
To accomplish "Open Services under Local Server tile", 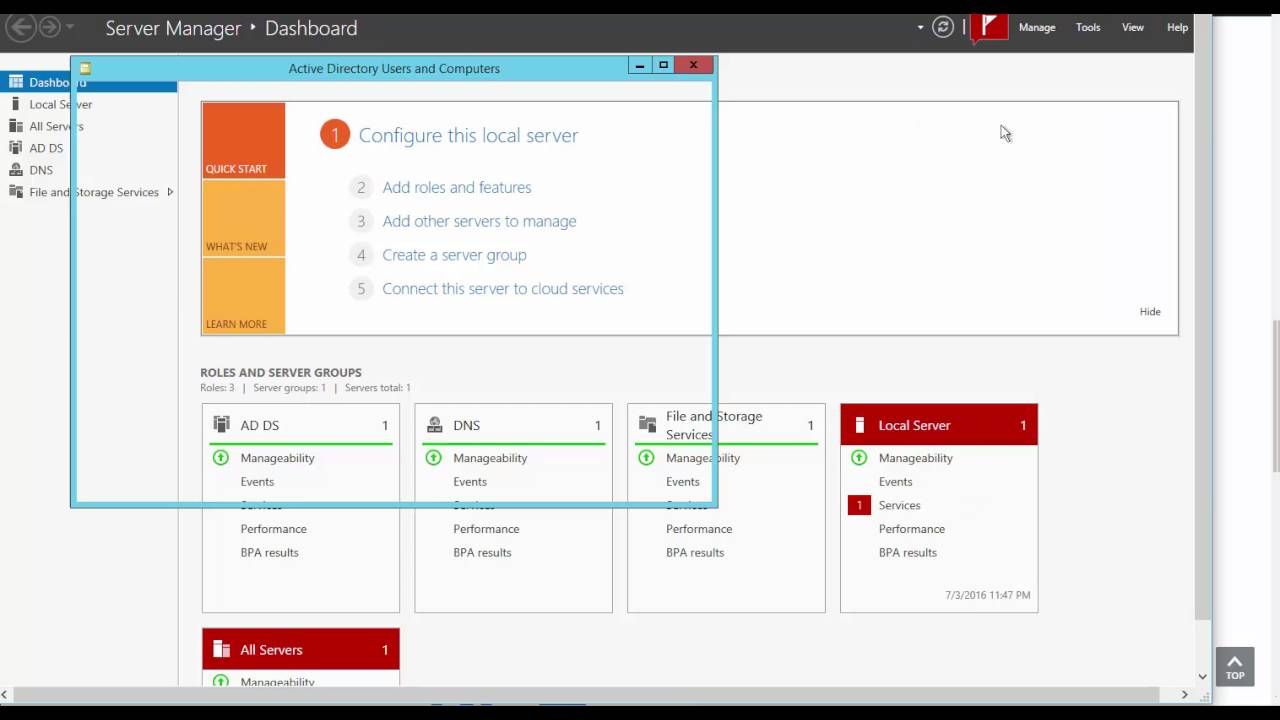I will coord(899,505).
